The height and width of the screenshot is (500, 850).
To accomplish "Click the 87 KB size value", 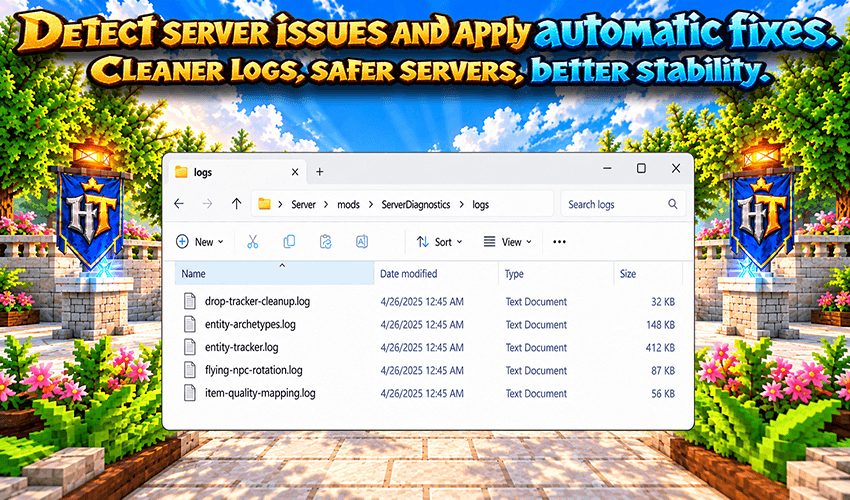I will [663, 370].
